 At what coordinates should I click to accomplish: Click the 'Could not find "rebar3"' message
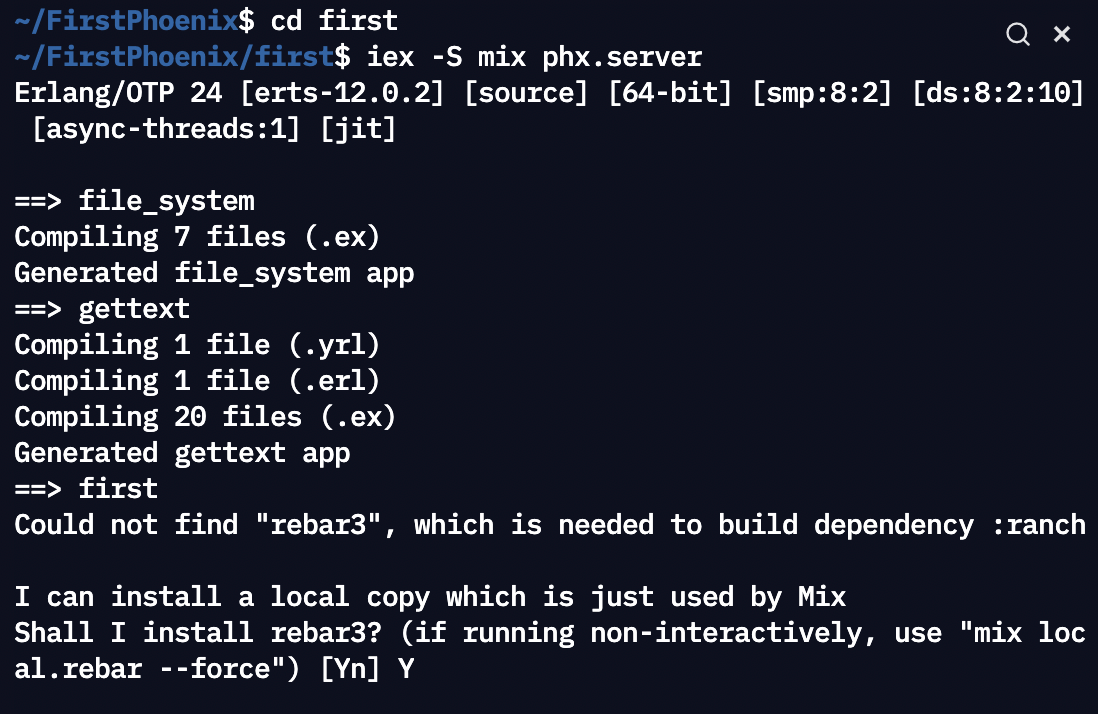550,525
